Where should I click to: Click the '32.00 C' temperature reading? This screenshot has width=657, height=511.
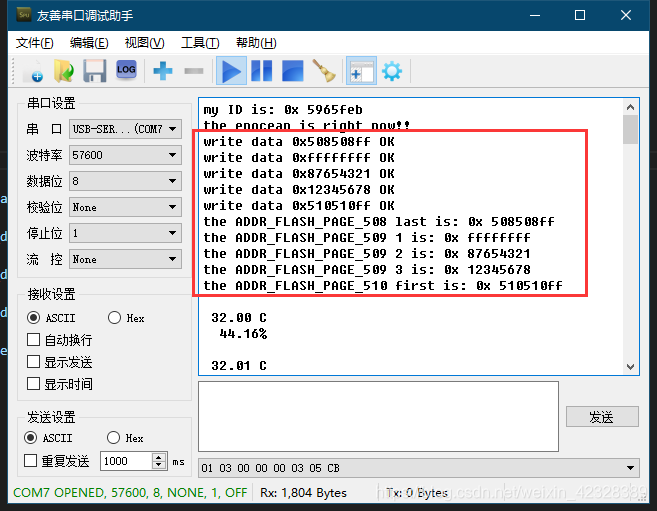tap(239, 317)
